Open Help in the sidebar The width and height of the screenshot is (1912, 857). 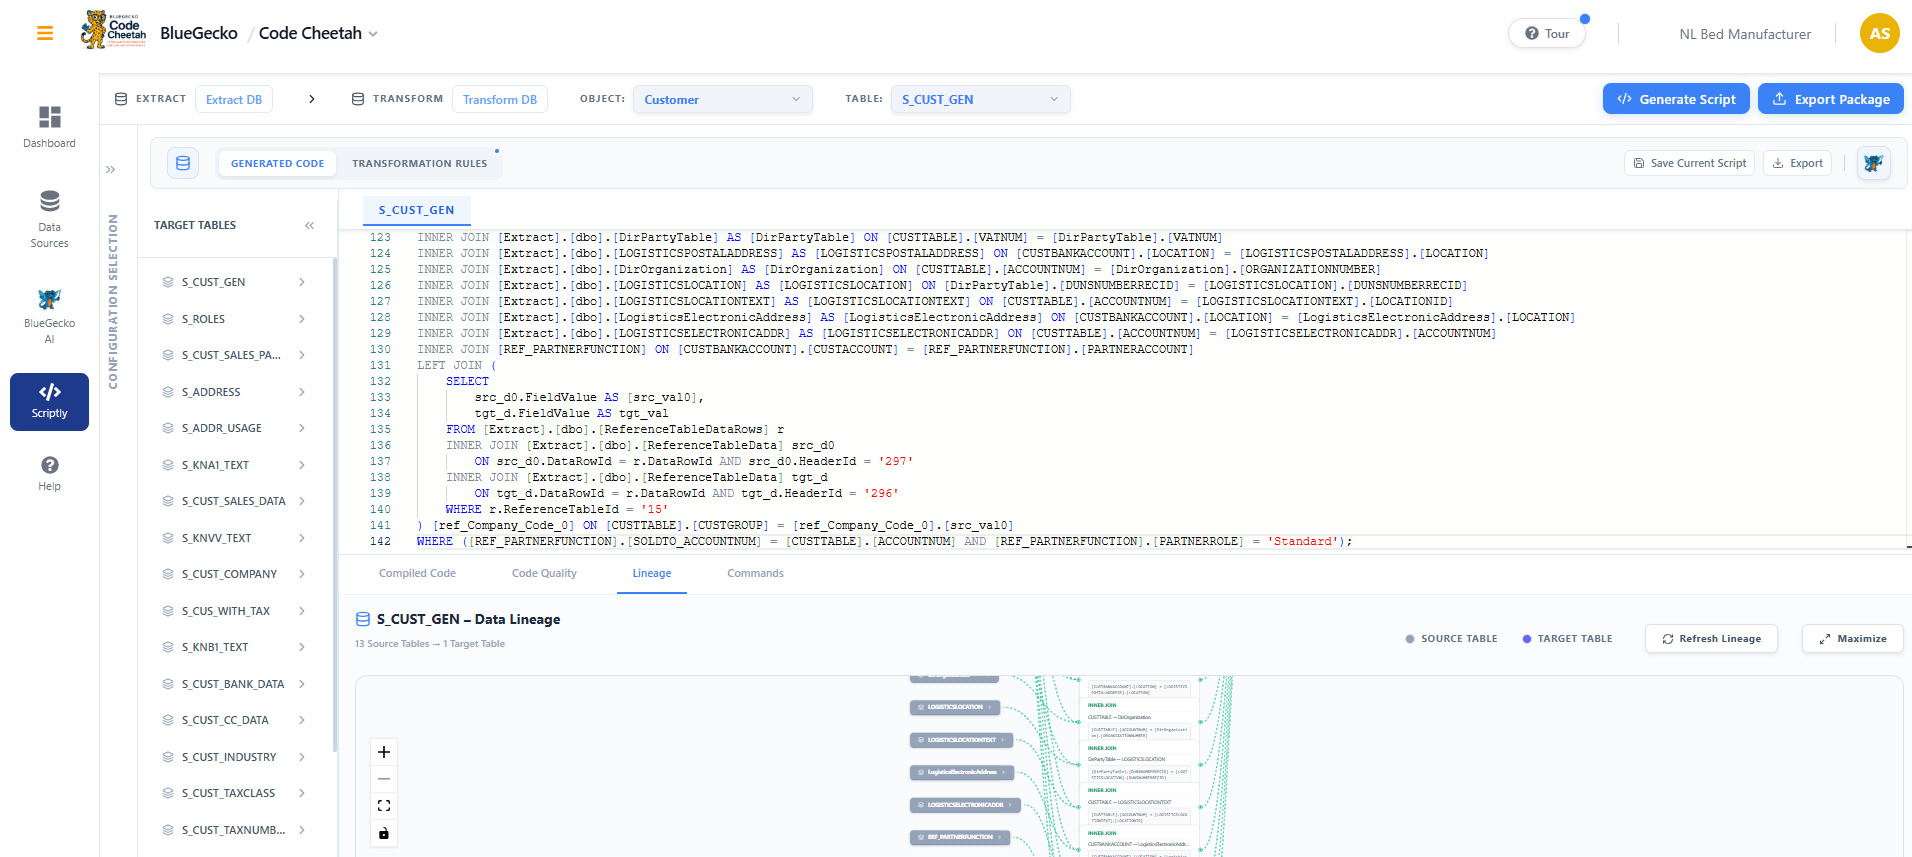(x=50, y=474)
